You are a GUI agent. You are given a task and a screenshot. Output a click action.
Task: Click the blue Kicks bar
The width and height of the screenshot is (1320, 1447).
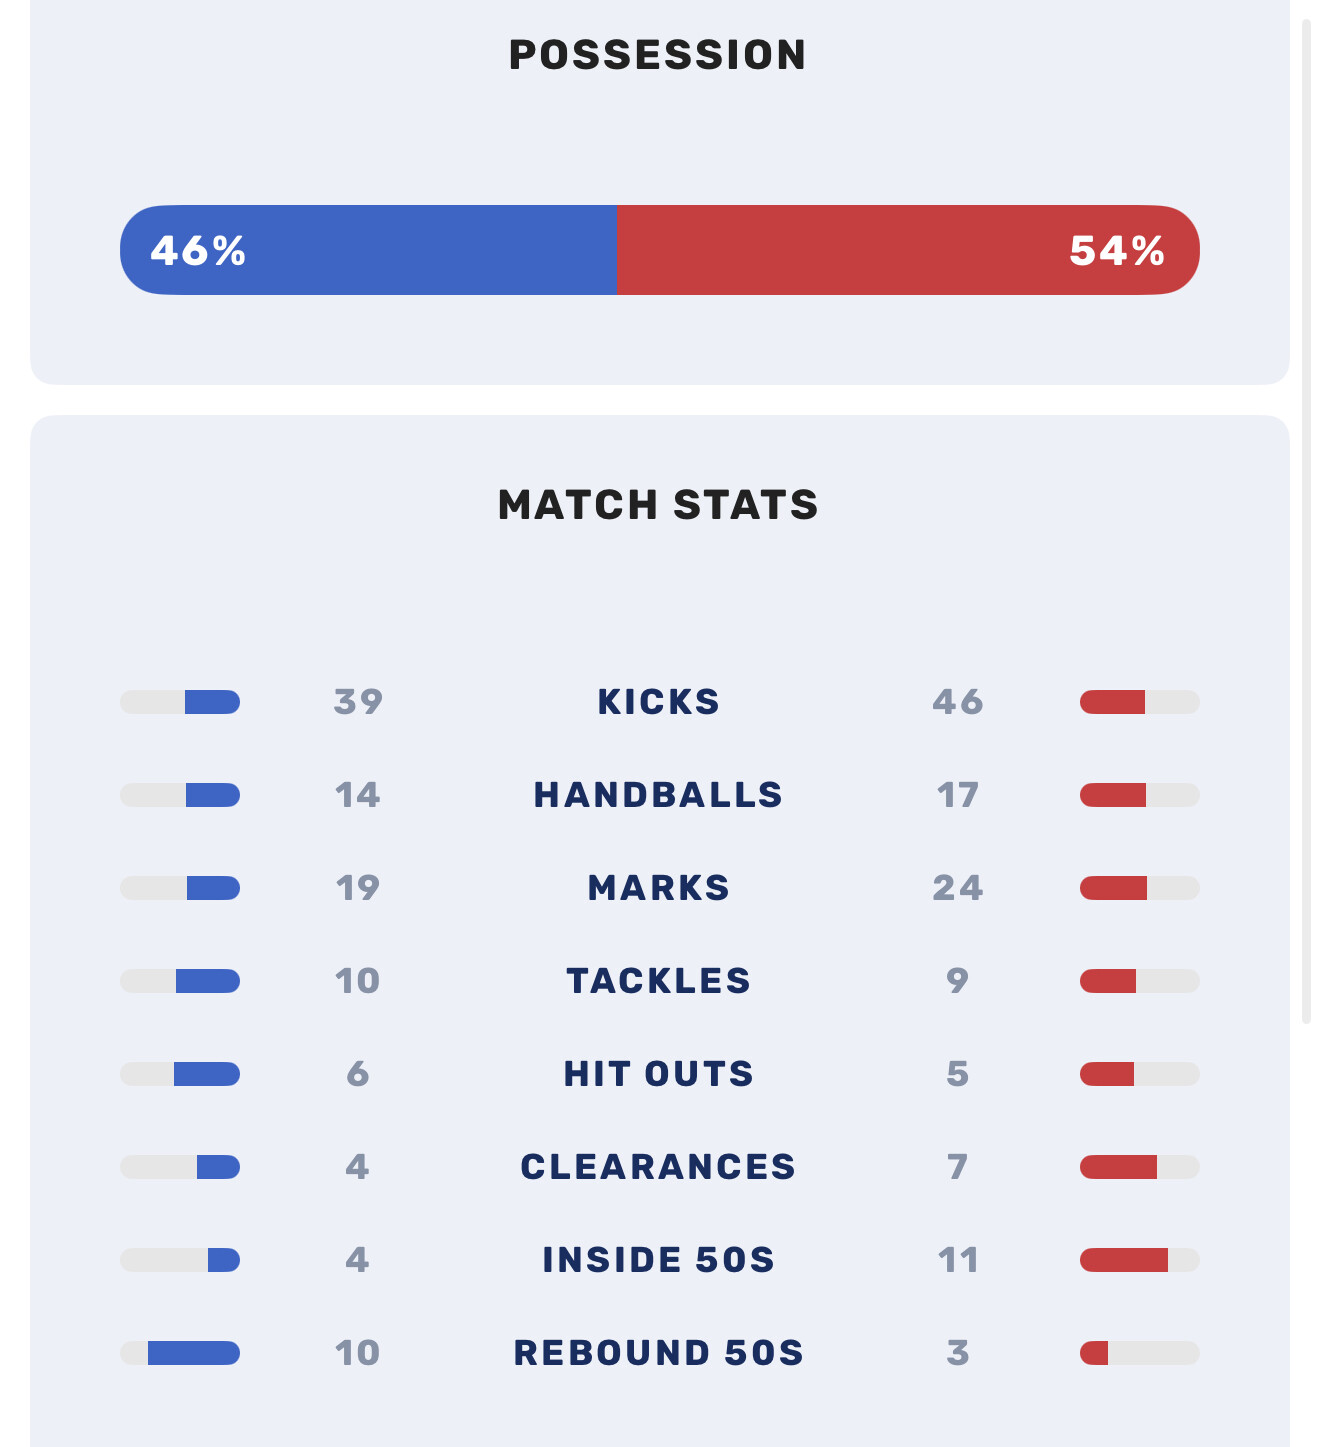[212, 702]
